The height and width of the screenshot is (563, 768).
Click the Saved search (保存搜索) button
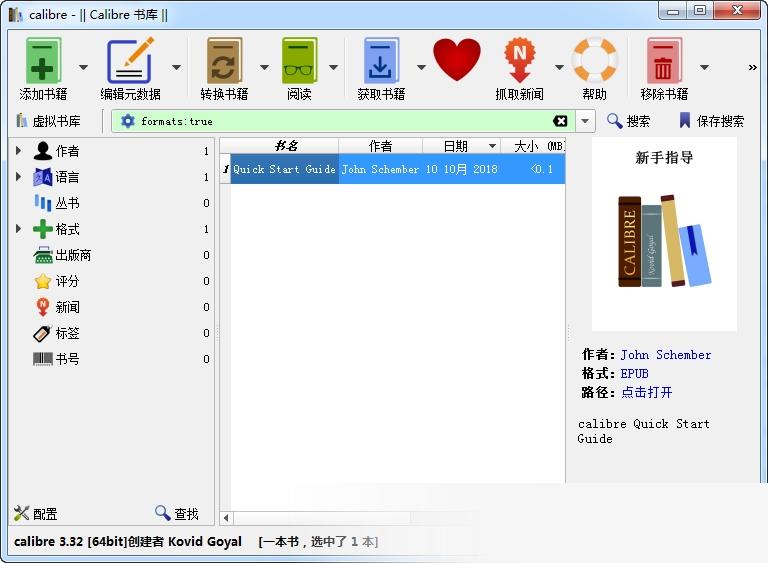(712, 121)
